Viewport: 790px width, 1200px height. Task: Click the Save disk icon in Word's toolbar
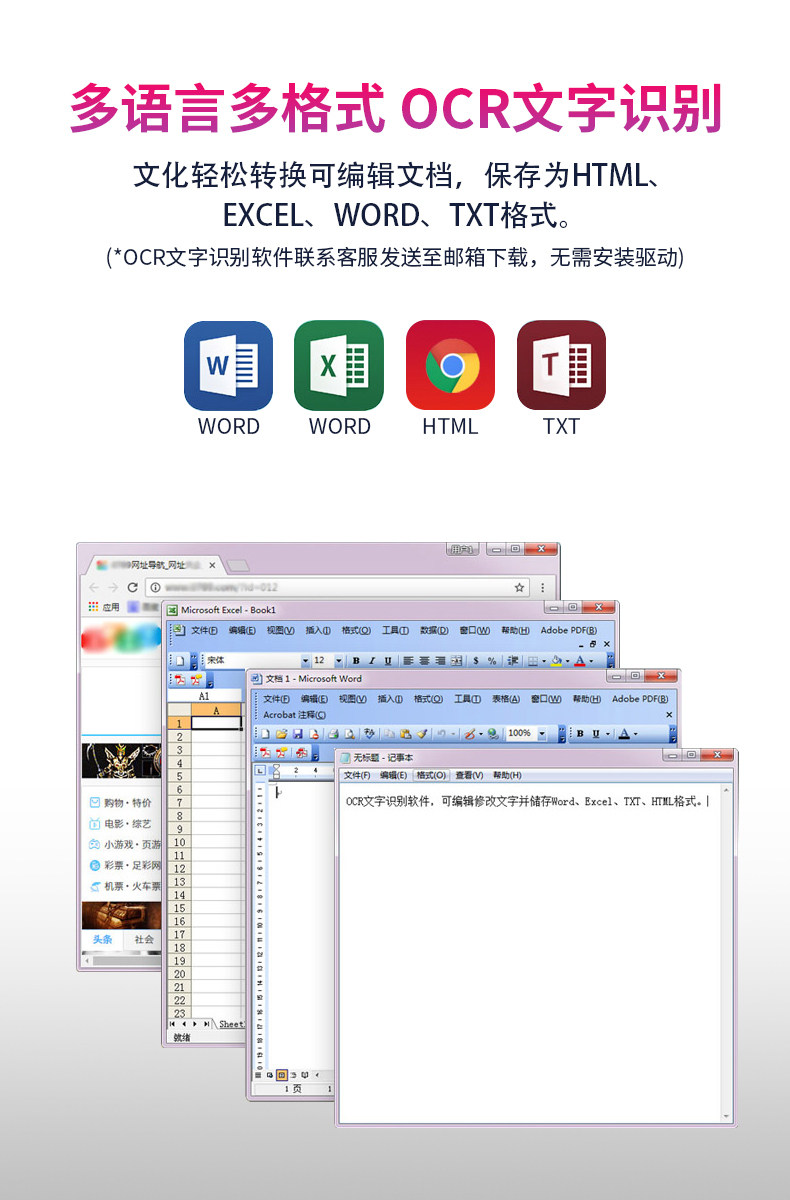tap(297, 734)
